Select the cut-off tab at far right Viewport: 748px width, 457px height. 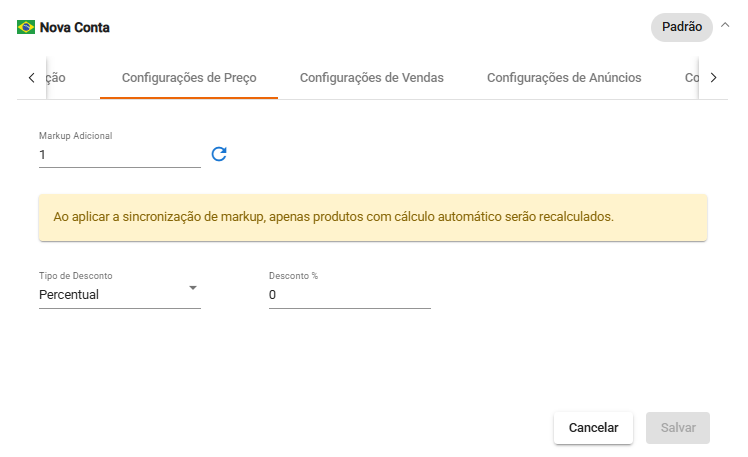(x=691, y=77)
